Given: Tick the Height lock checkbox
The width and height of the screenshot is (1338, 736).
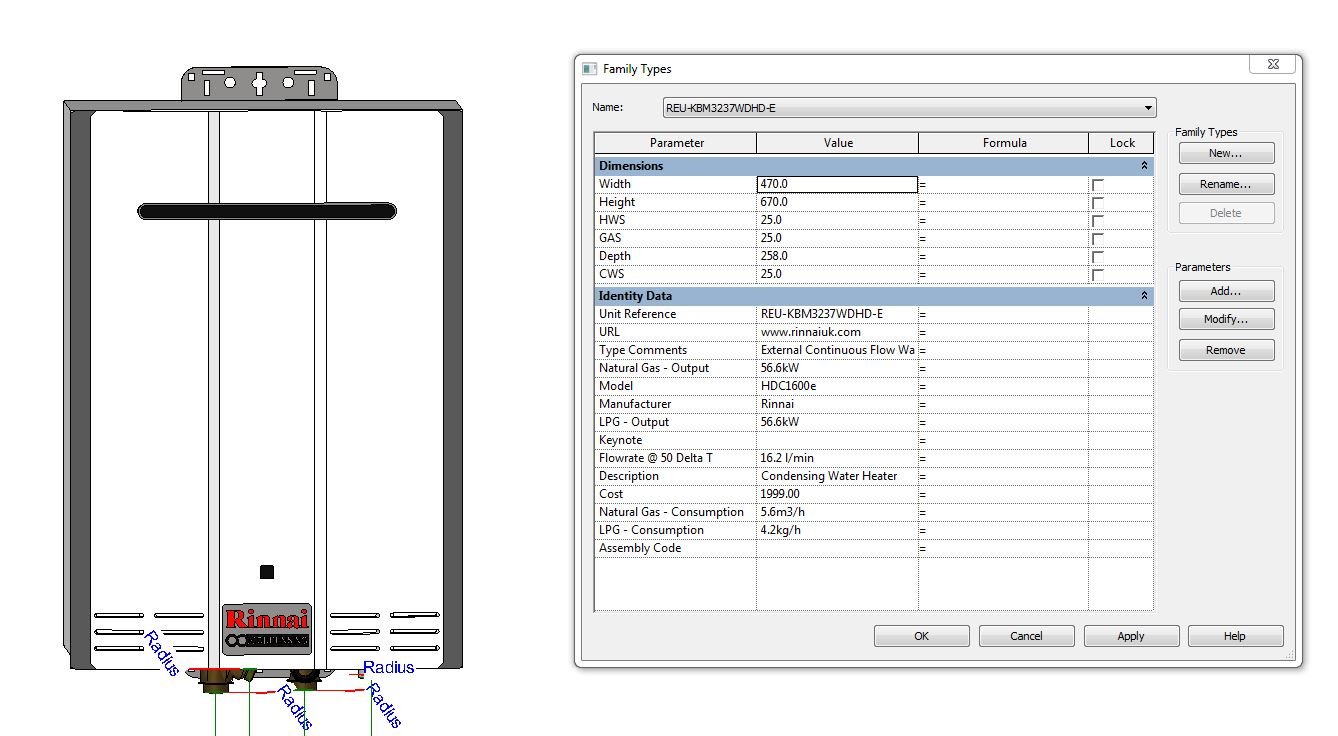Looking at the screenshot, I should (1098, 203).
